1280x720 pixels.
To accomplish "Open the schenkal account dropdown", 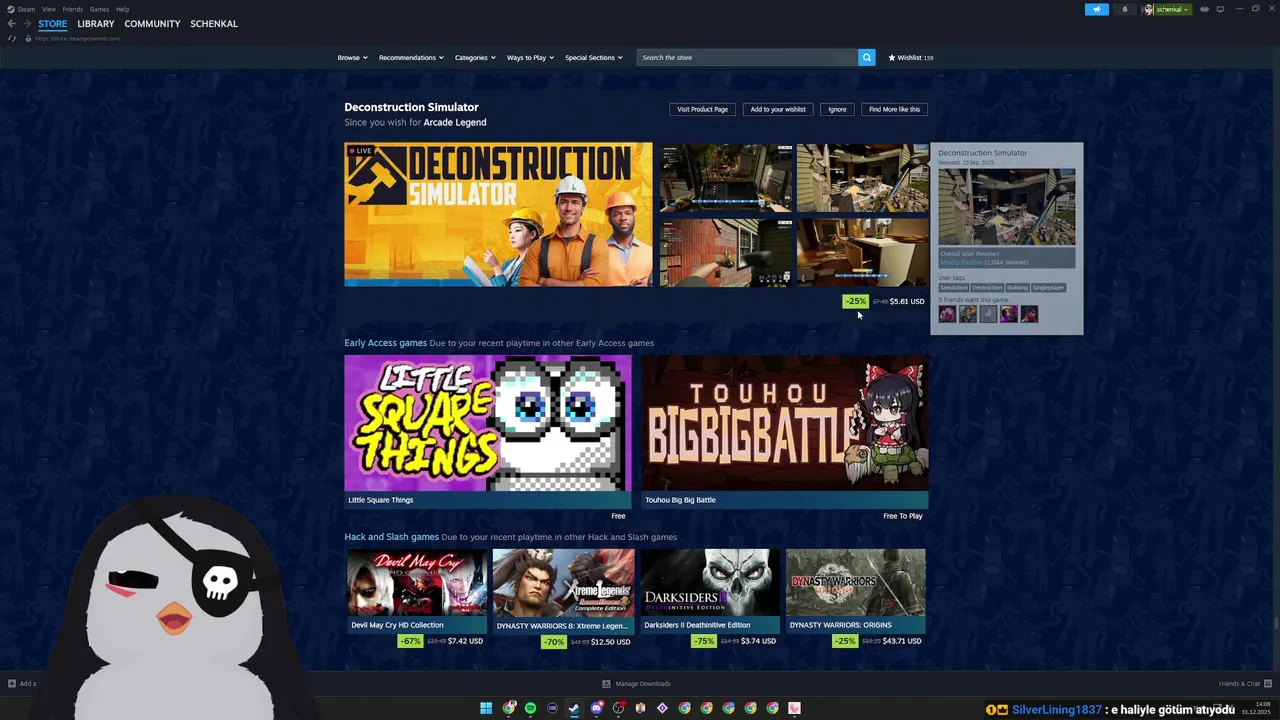I will 1168,9.
